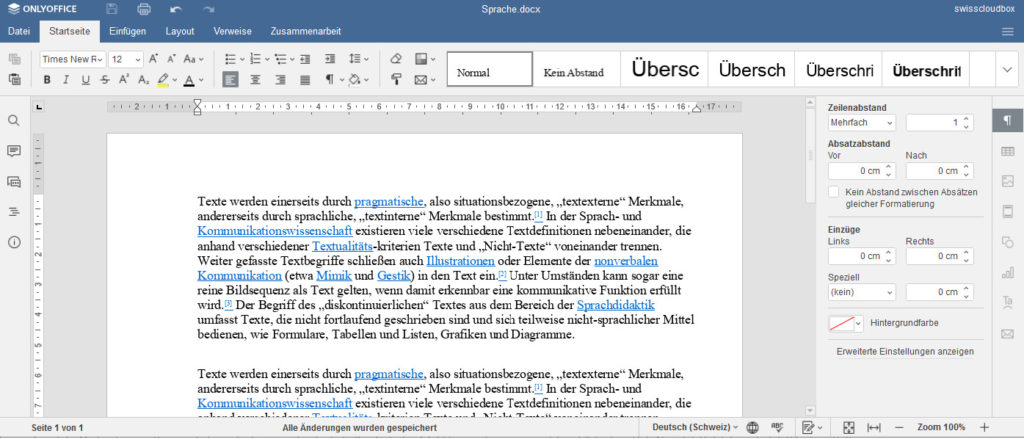Justify the paragraph text
The width and height of the screenshot is (1024, 439).
pyautogui.click(x=305, y=80)
